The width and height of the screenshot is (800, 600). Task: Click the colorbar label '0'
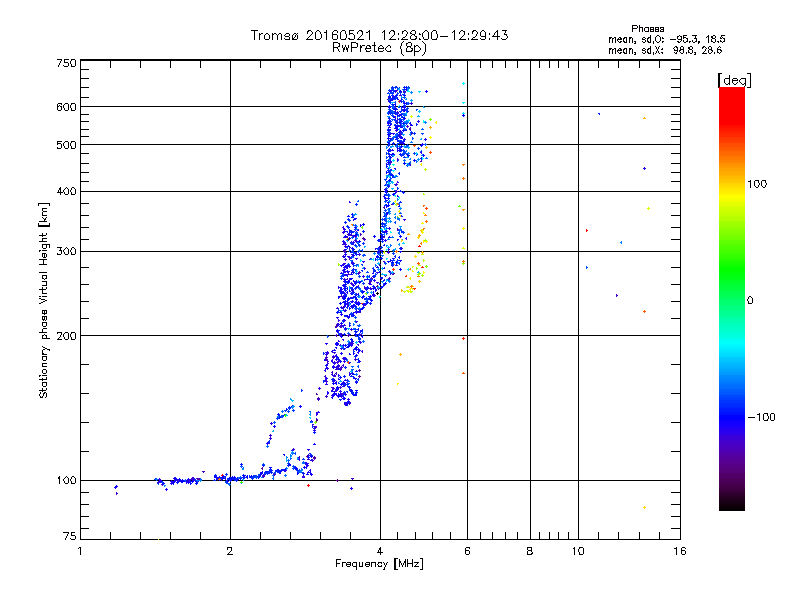(750, 301)
